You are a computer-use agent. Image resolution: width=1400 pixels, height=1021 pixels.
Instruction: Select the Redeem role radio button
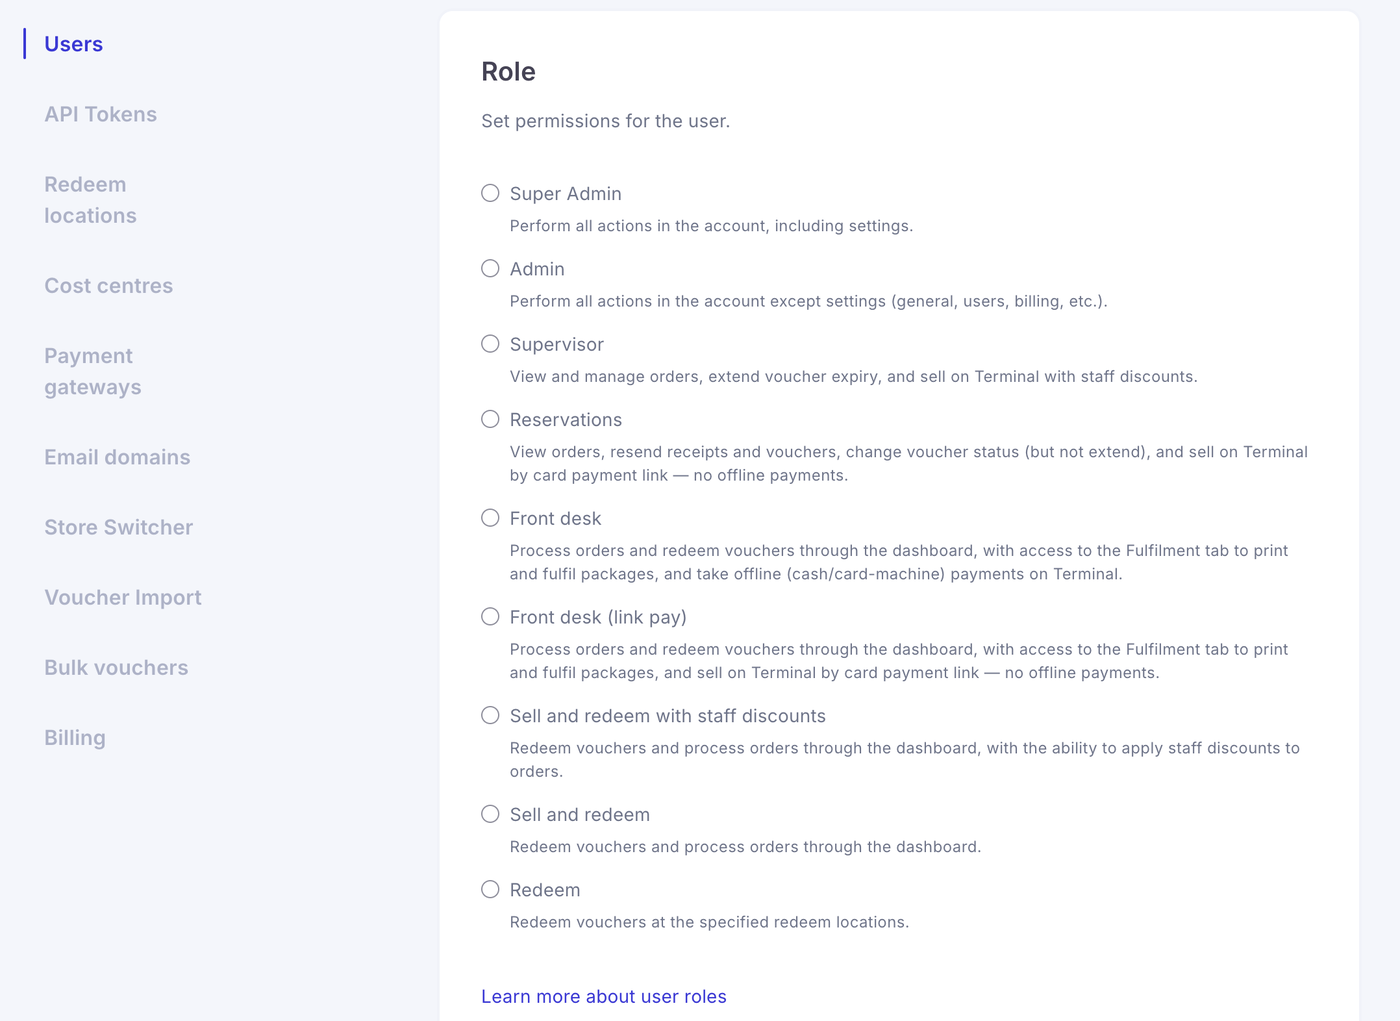pyautogui.click(x=490, y=889)
